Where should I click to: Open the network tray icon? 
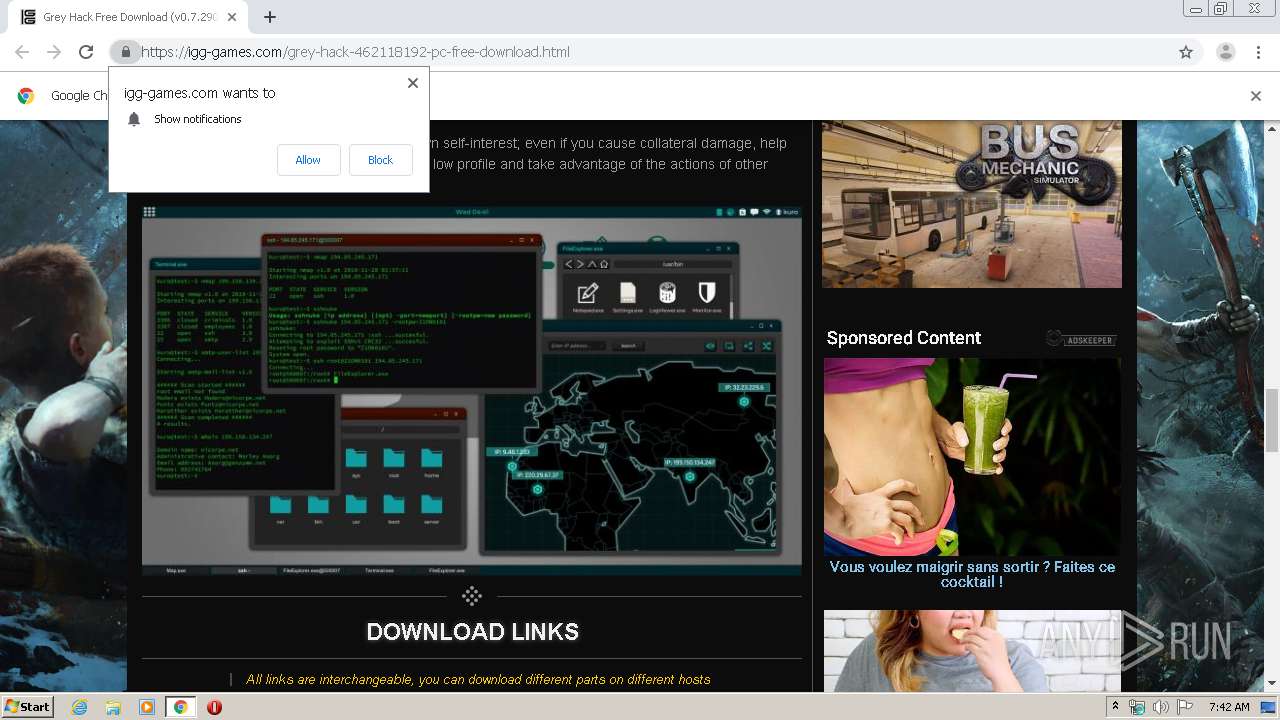tap(1137, 707)
